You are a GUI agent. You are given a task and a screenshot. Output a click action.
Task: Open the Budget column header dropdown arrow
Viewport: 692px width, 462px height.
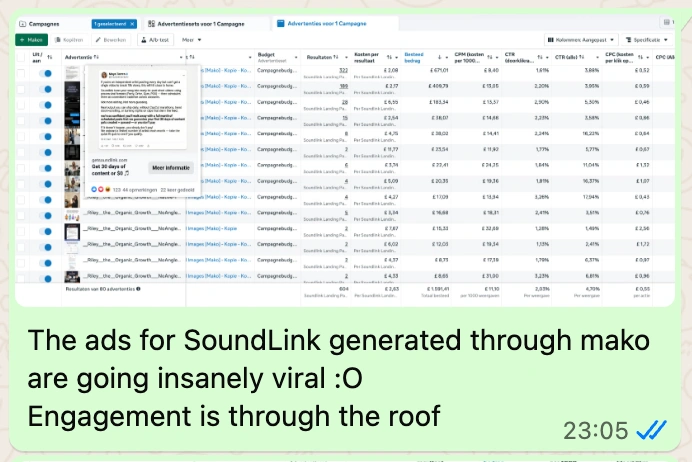[x=296, y=58]
